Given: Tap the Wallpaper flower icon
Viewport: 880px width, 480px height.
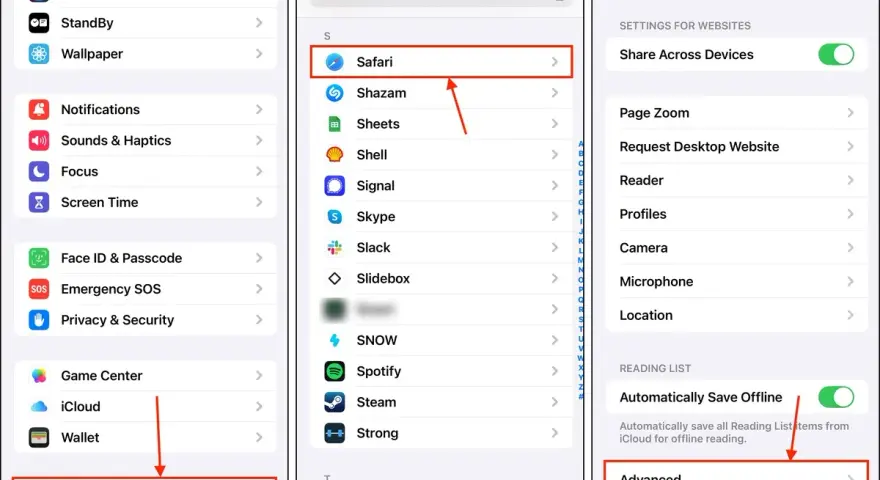Looking at the screenshot, I should (x=39, y=54).
